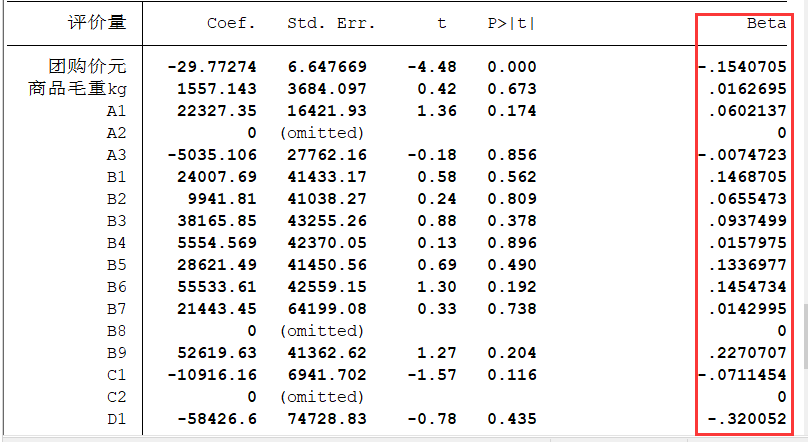
Task: Click the Beta value .0602137
Action: click(x=748, y=111)
